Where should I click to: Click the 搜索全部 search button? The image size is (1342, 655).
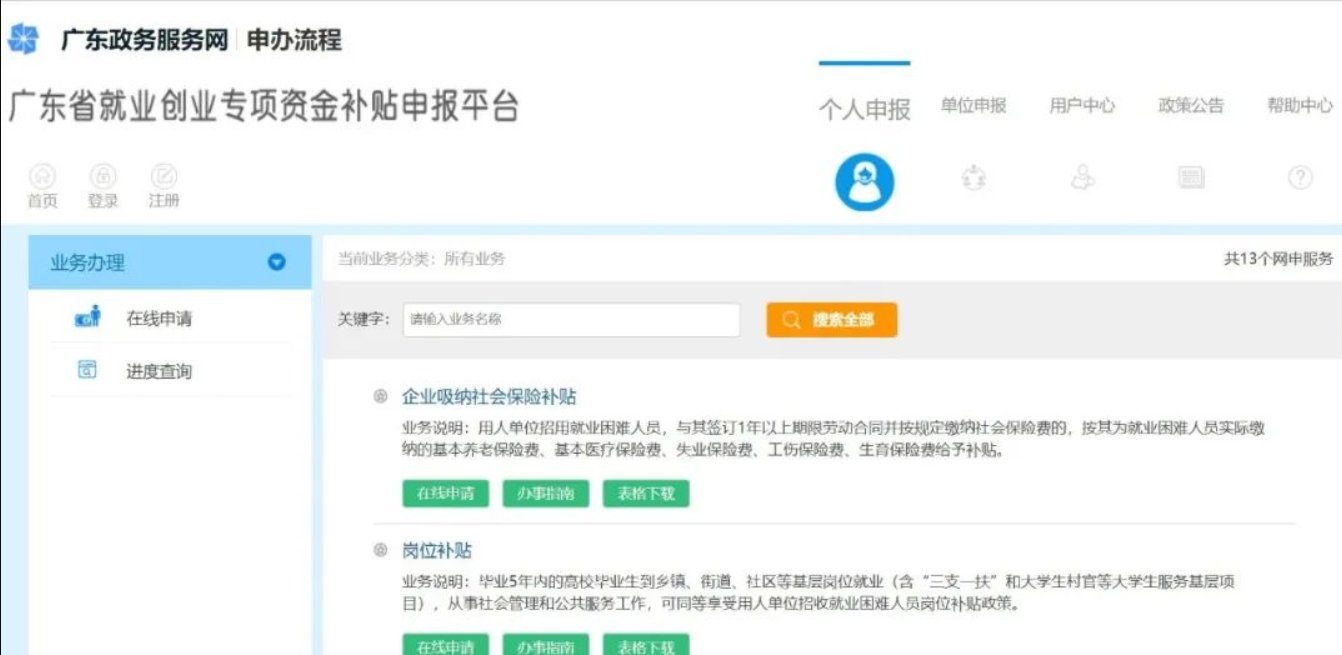(832, 320)
